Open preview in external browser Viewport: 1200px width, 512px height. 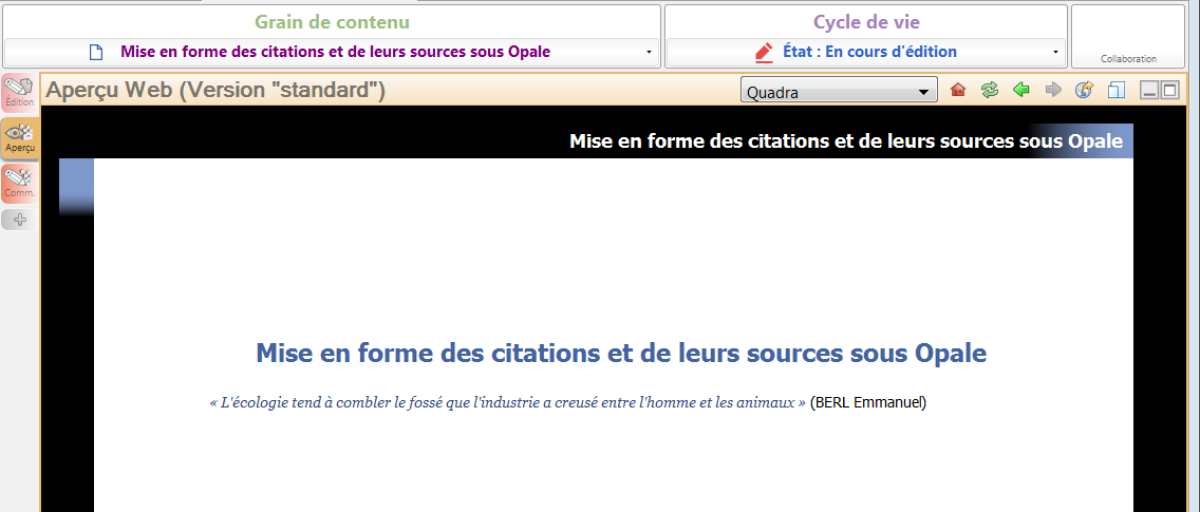pyautogui.click(x=1084, y=91)
